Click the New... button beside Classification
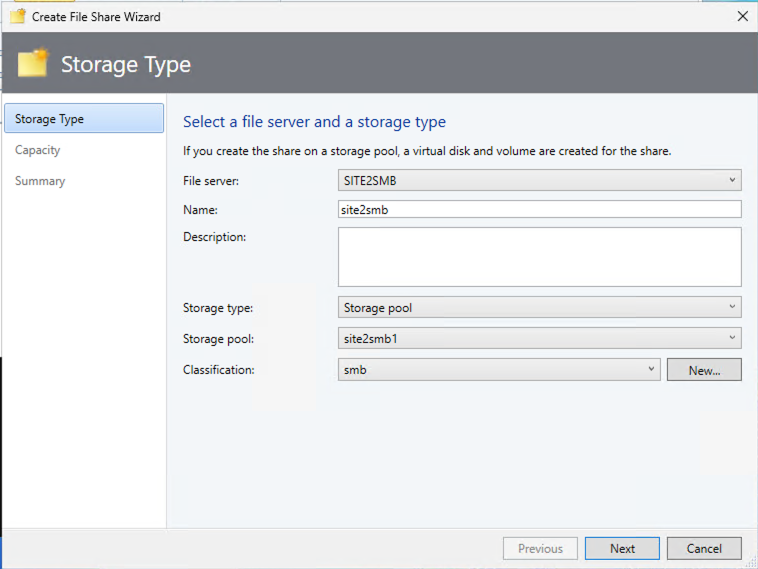Screen dimensions: 758x569 tap(704, 370)
